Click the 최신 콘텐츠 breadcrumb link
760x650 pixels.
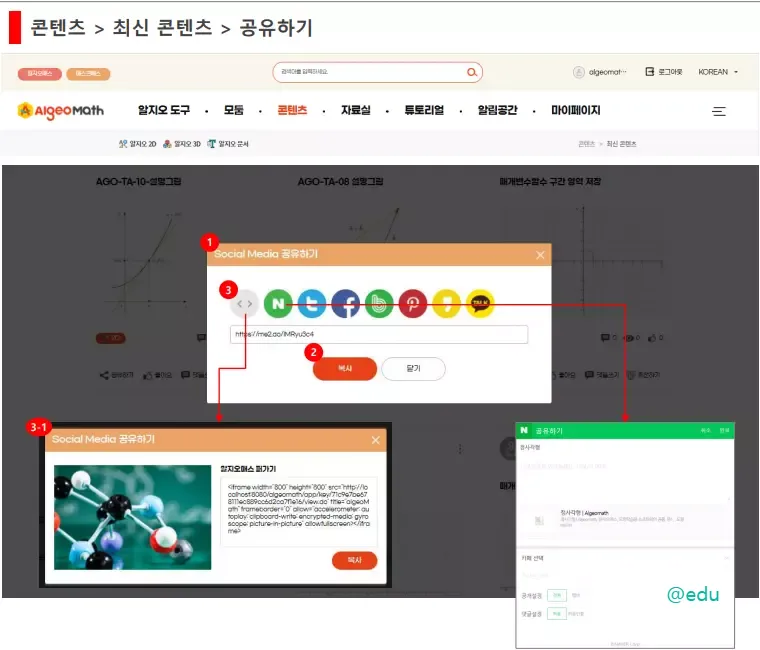coord(621,144)
